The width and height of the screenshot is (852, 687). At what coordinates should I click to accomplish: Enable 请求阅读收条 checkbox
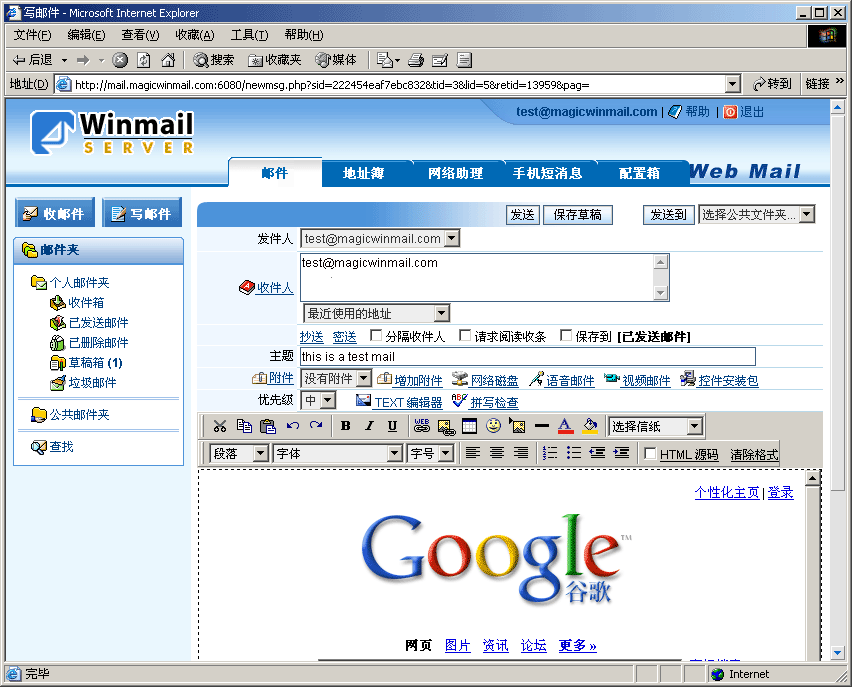[x=465, y=335]
